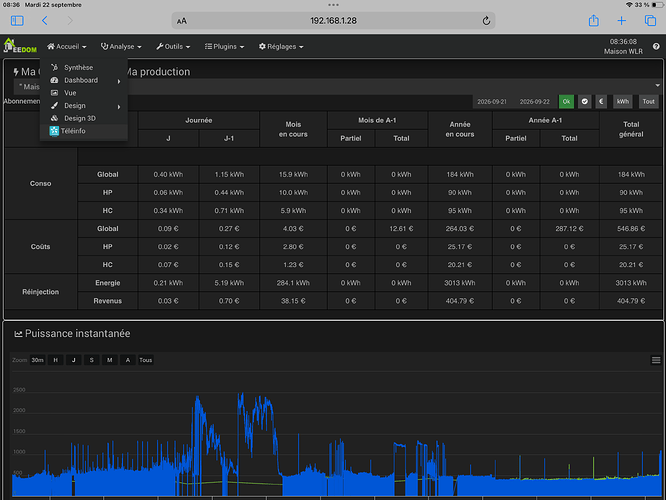The image size is (666, 500).
Task: Set chart zoom to 30m
Action: point(37,360)
